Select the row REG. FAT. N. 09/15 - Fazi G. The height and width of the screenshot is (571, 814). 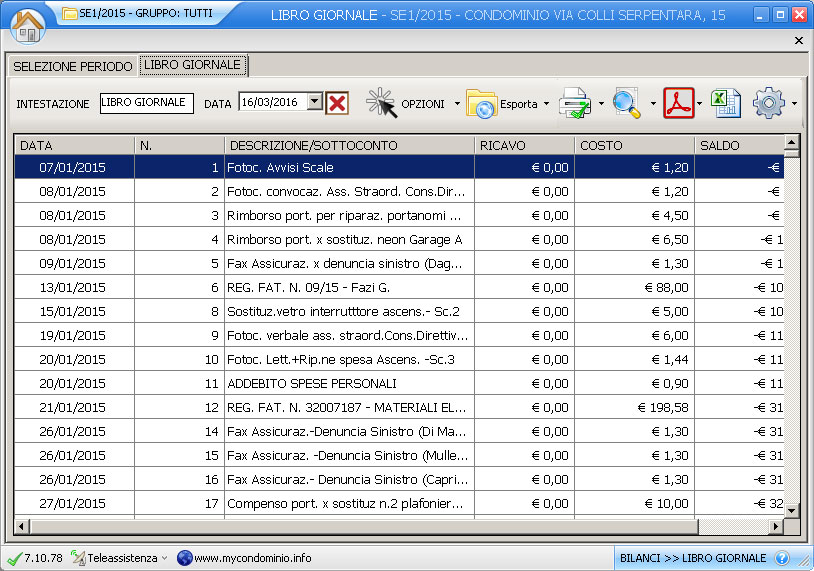click(x=348, y=287)
